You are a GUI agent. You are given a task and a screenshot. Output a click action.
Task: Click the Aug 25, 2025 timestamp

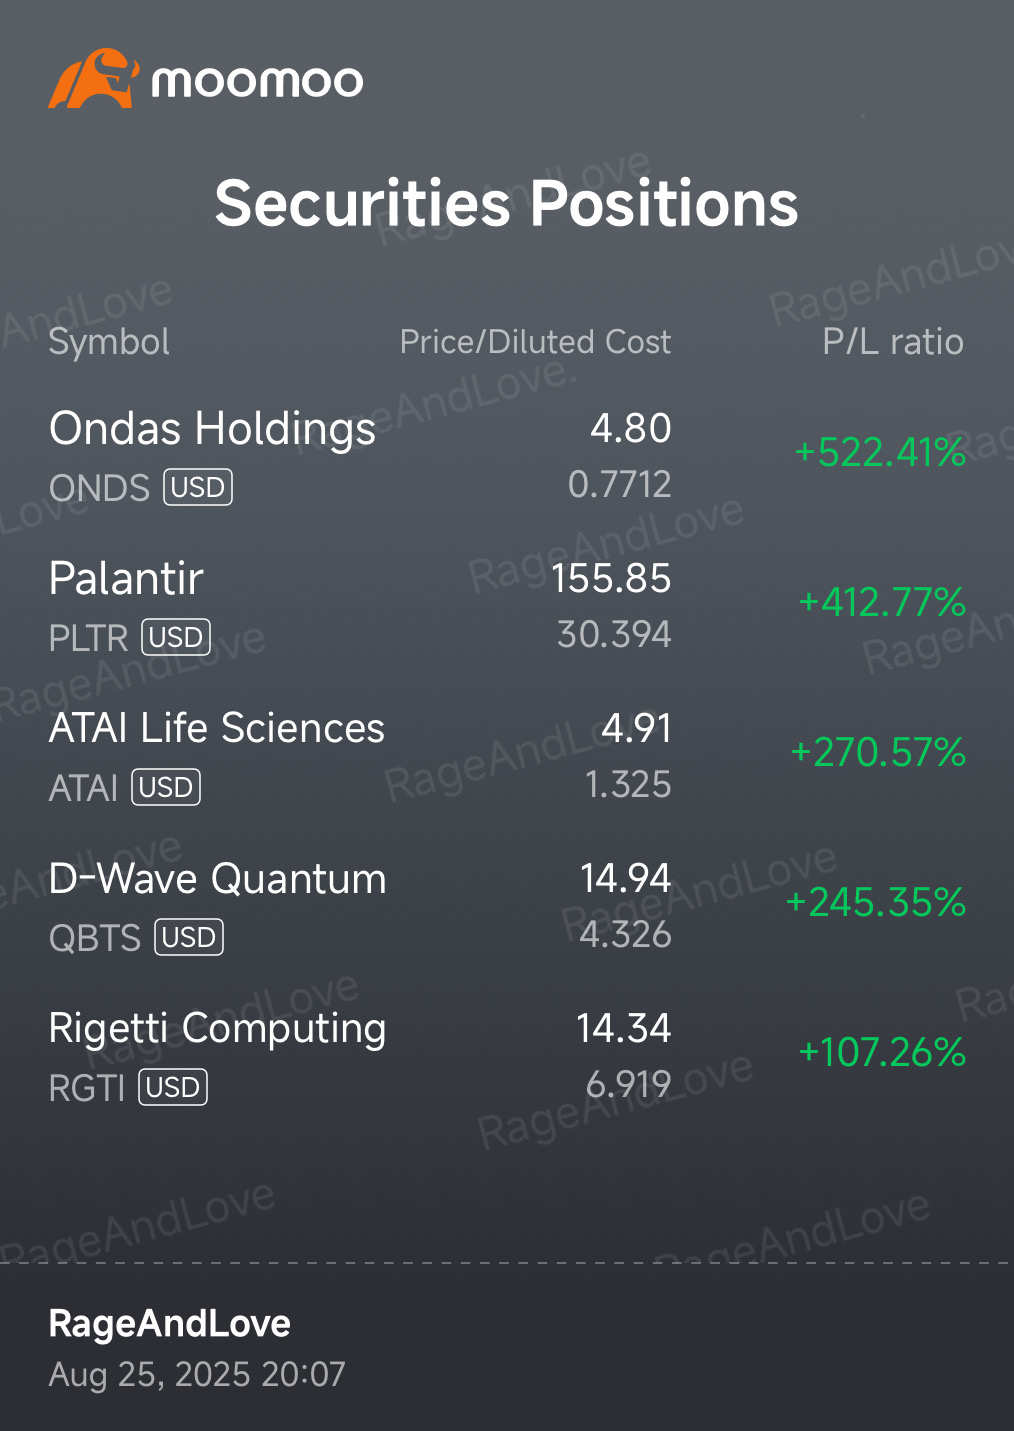point(197,1375)
